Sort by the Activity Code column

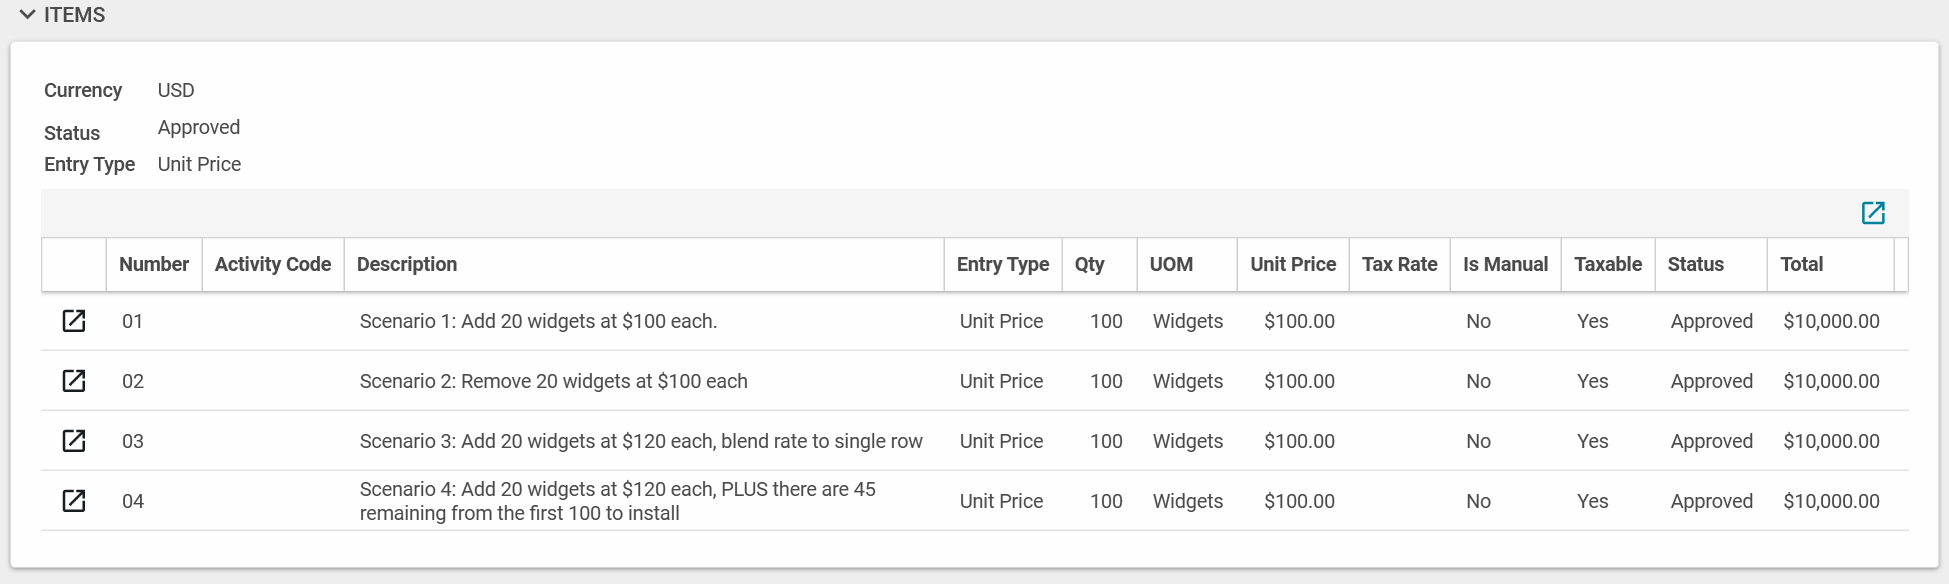coord(272,264)
